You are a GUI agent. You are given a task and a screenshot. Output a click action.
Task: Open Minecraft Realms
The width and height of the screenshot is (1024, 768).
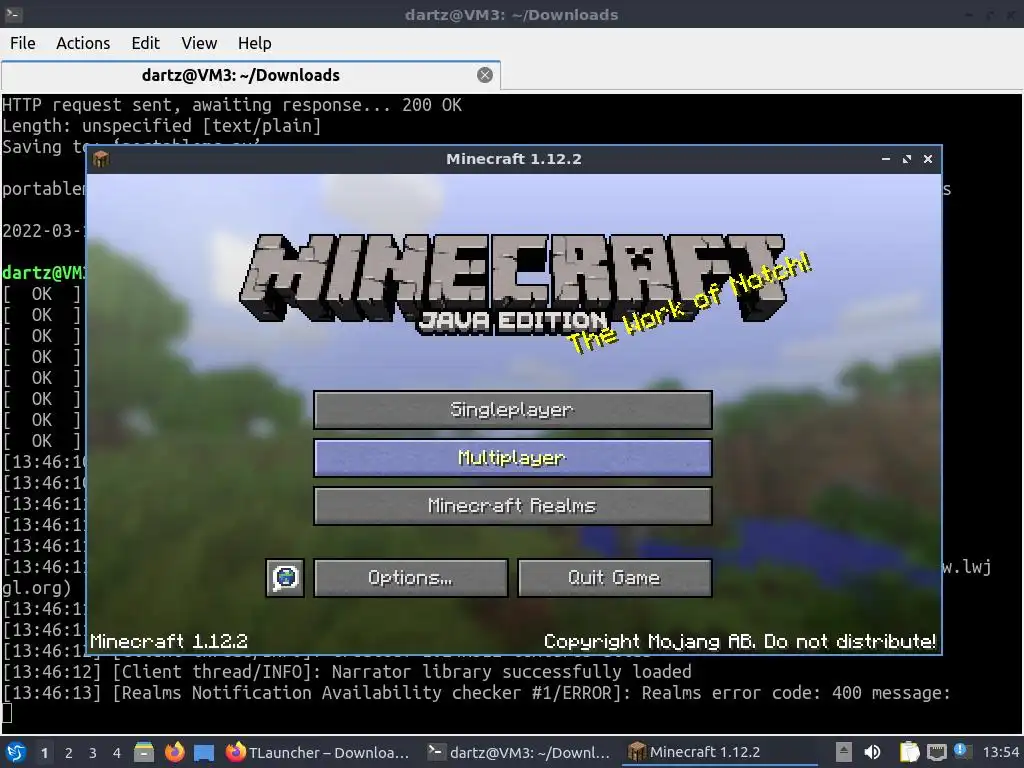point(513,506)
